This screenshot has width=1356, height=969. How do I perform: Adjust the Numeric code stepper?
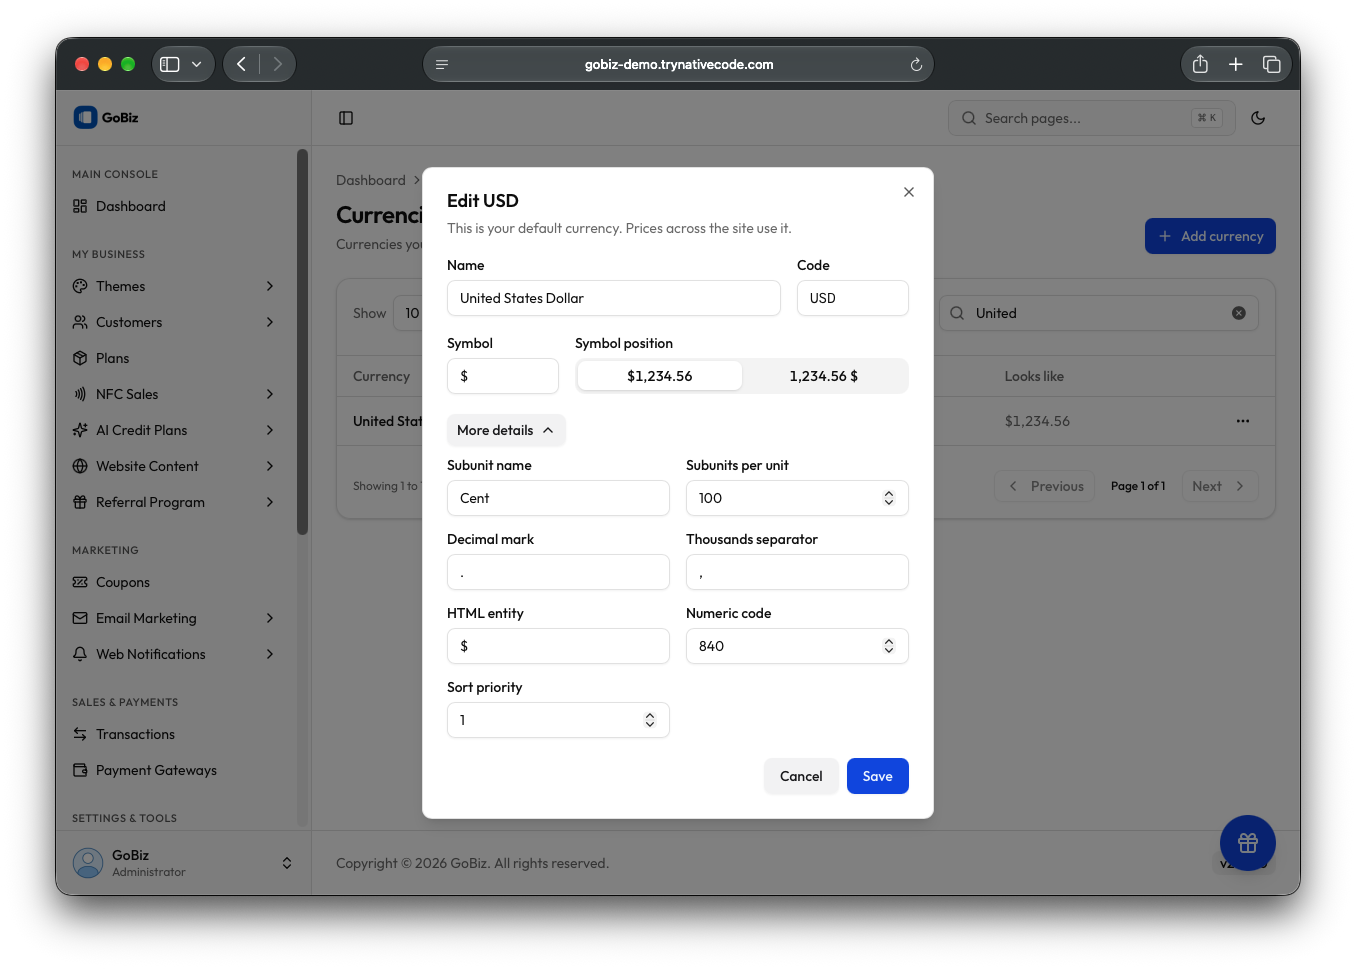[889, 646]
